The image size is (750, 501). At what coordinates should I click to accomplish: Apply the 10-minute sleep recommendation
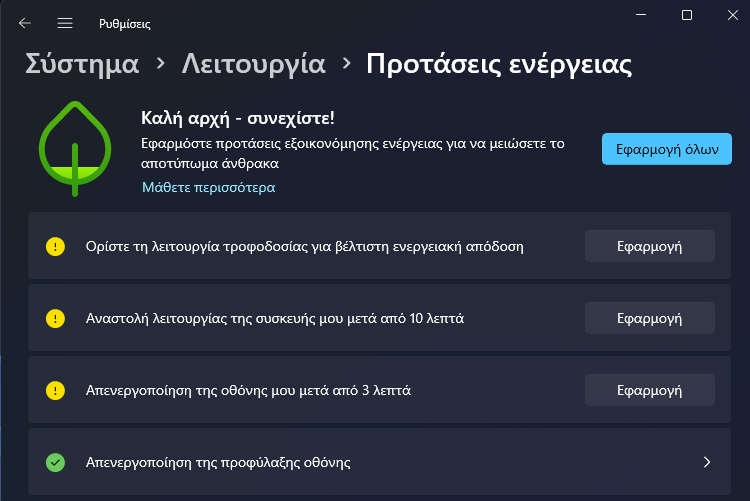tap(649, 318)
